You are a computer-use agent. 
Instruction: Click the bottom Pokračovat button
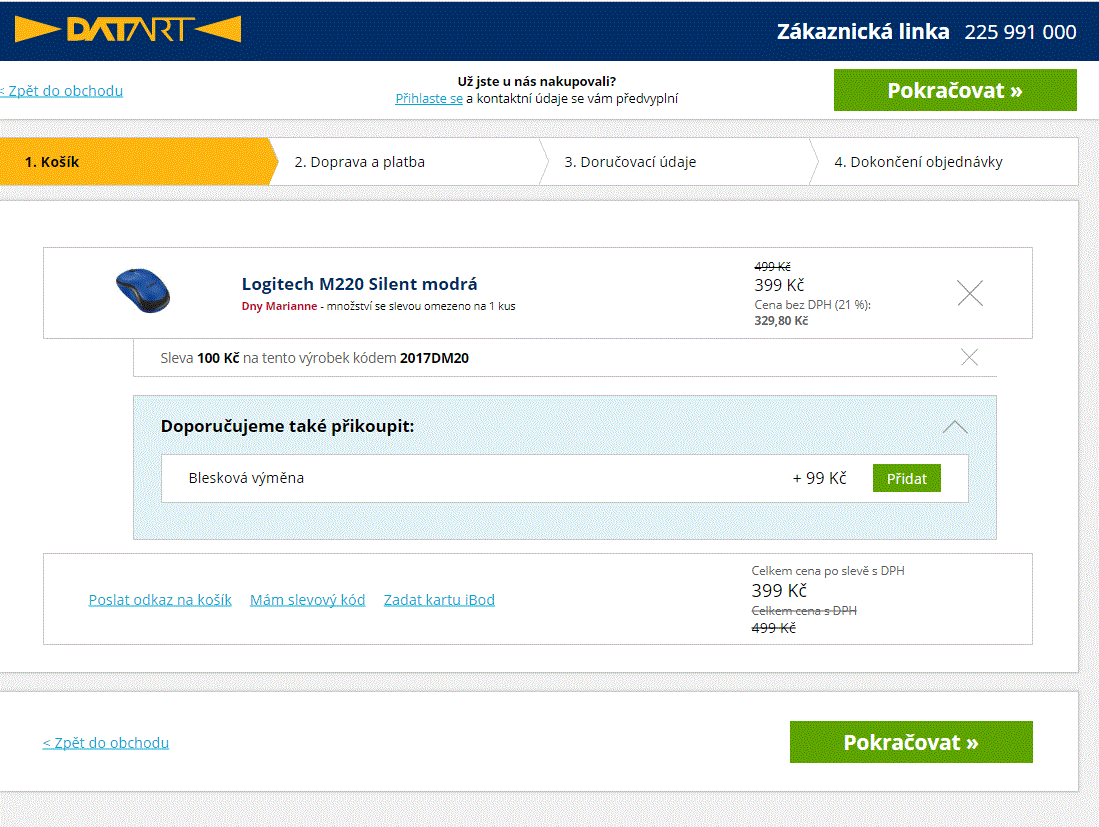(911, 742)
